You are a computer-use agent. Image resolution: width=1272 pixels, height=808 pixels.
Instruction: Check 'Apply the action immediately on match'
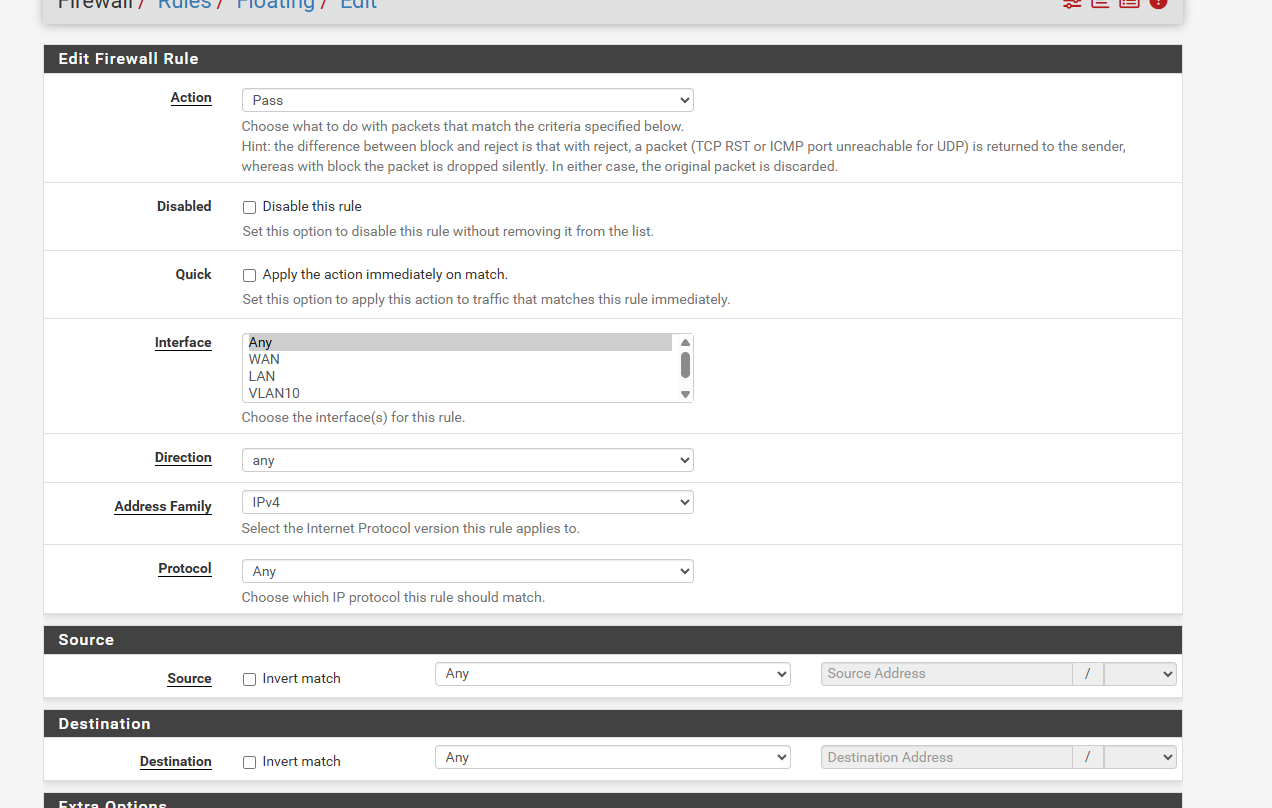tap(249, 275)
